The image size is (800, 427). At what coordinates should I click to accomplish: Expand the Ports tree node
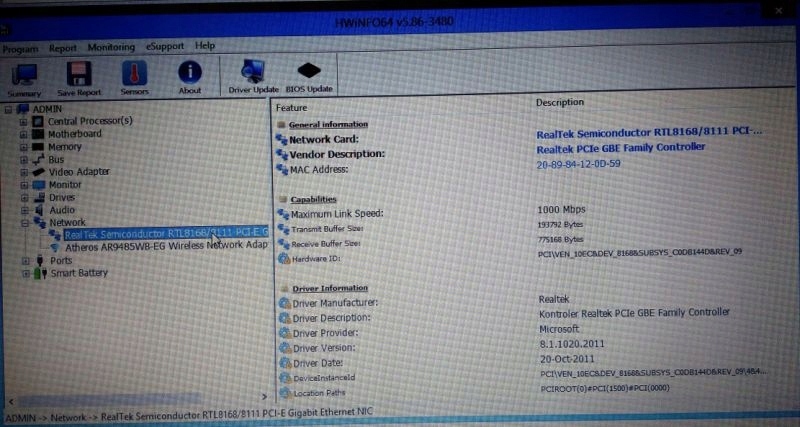click(x=26, y=261)
